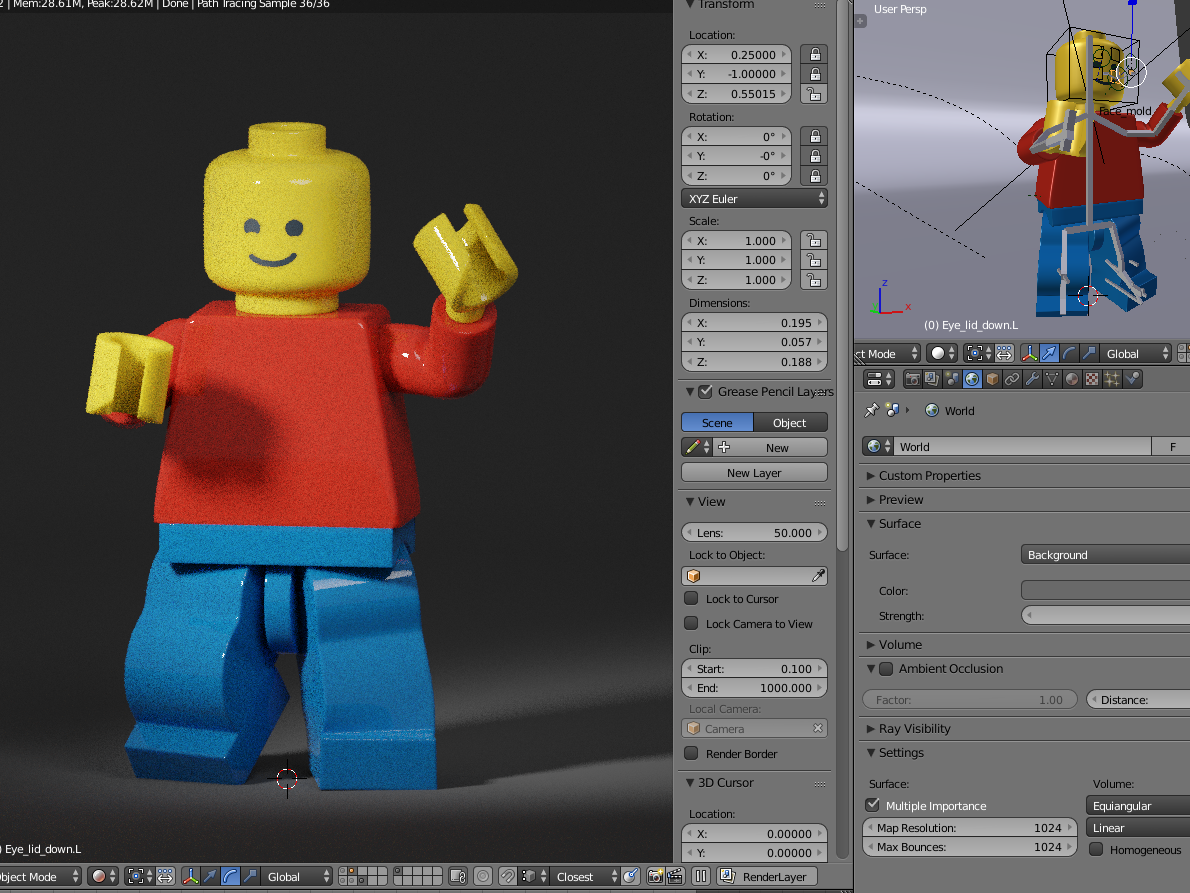The width and height of the screenshot is (1190, 893).
Task: Open the Background surface shader dropdown
Action: (x=1105, y=555)
